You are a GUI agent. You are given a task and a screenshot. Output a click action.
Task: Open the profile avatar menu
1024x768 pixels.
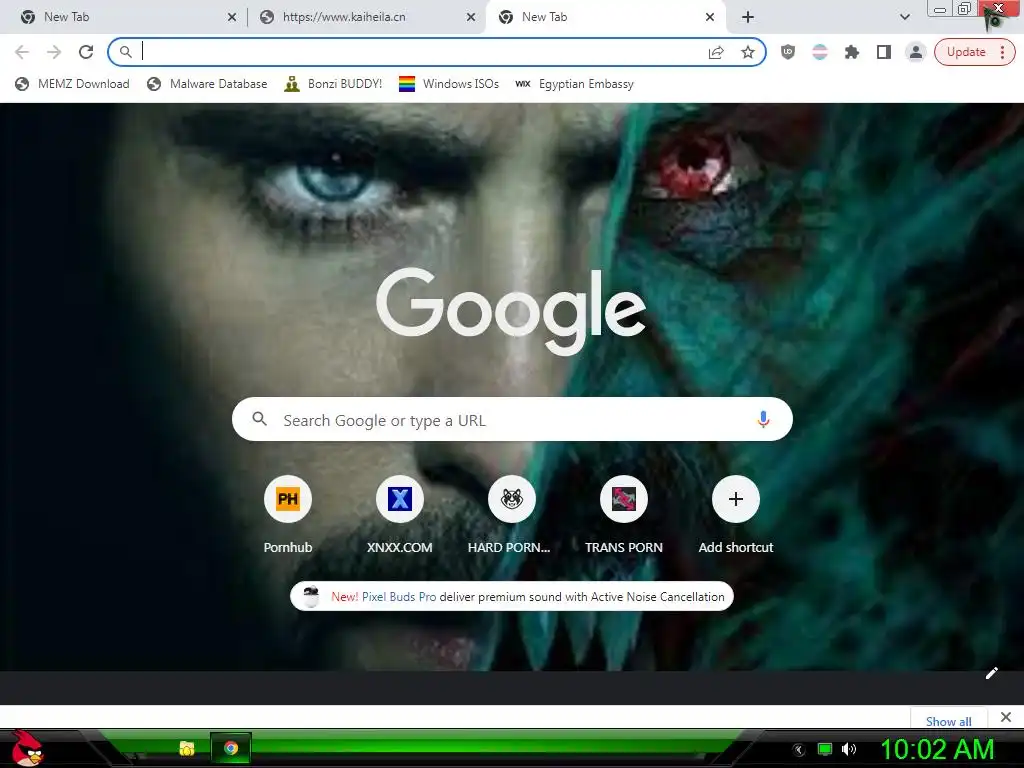916,52
